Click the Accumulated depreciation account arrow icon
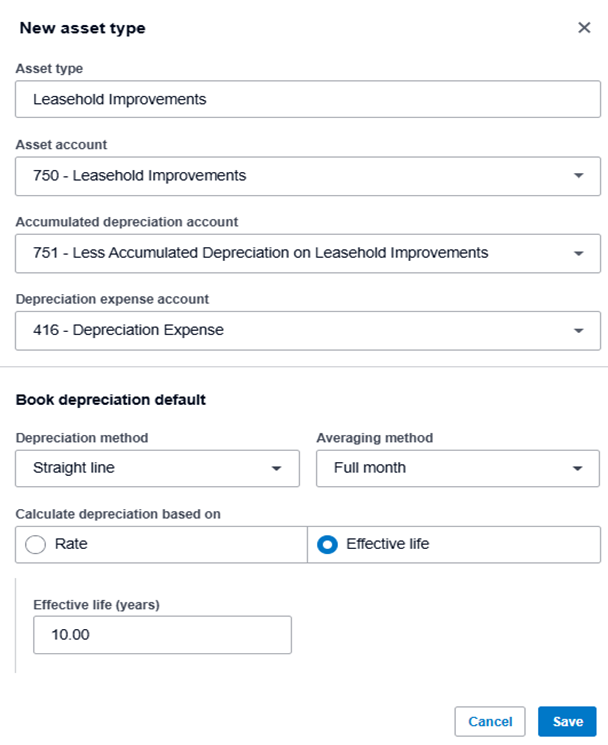 click(579, 254)
